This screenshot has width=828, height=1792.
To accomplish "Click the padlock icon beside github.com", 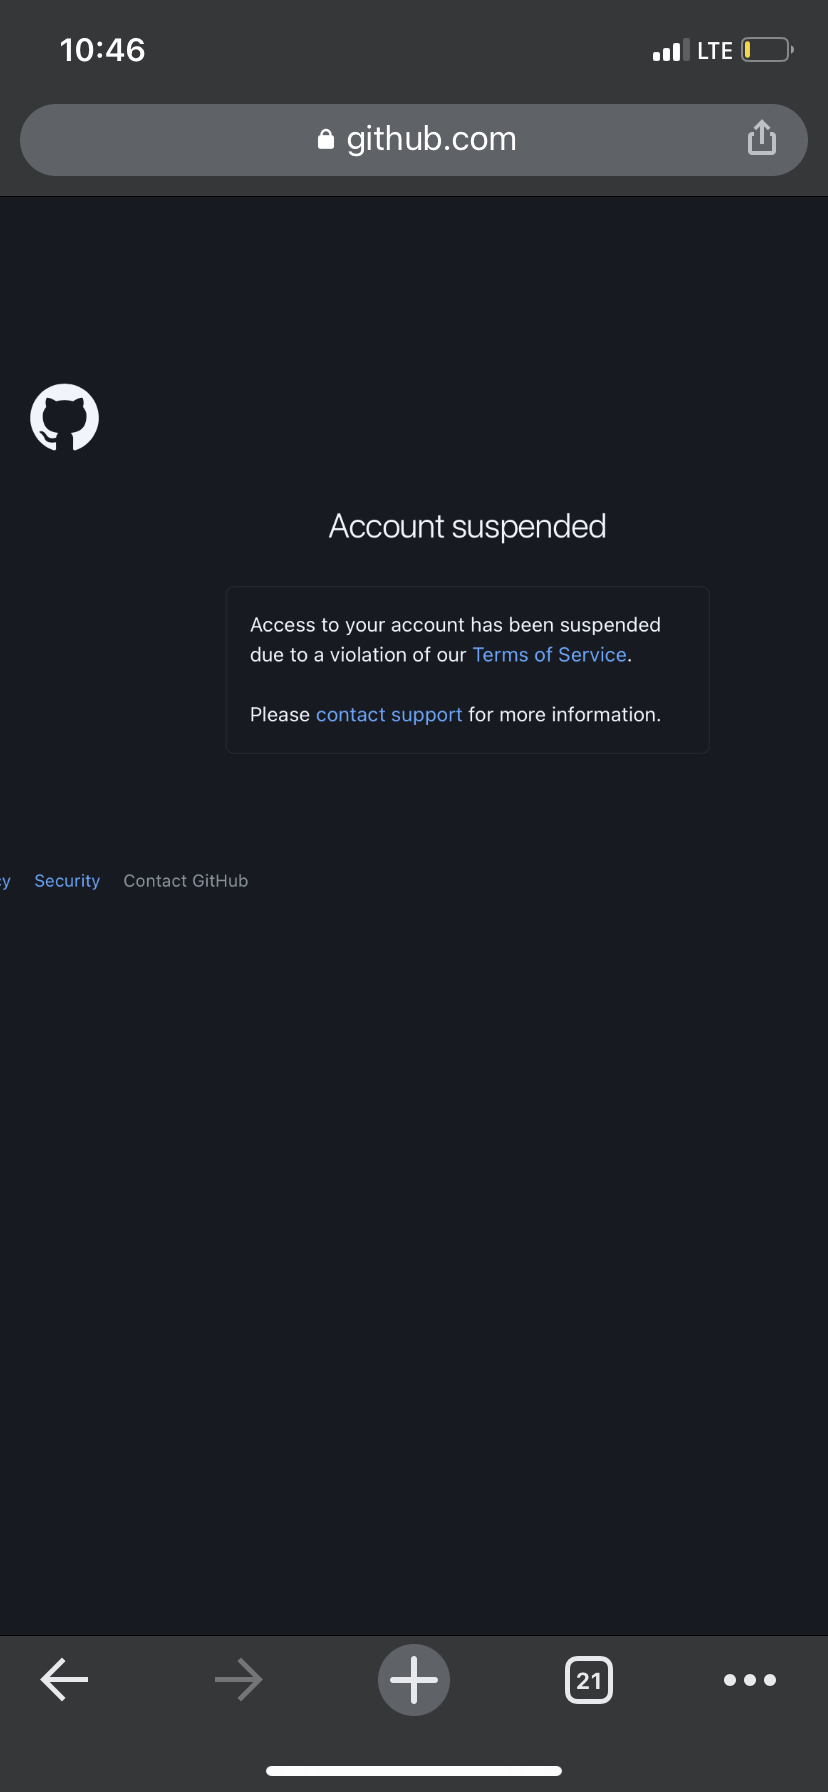I will click(326, 139).
